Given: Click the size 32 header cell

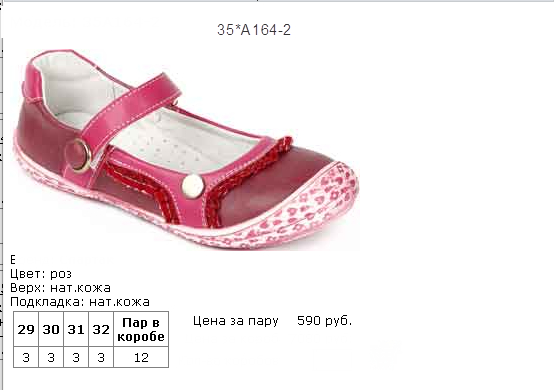Looking at the screenshot, I should tap(101, 329).
